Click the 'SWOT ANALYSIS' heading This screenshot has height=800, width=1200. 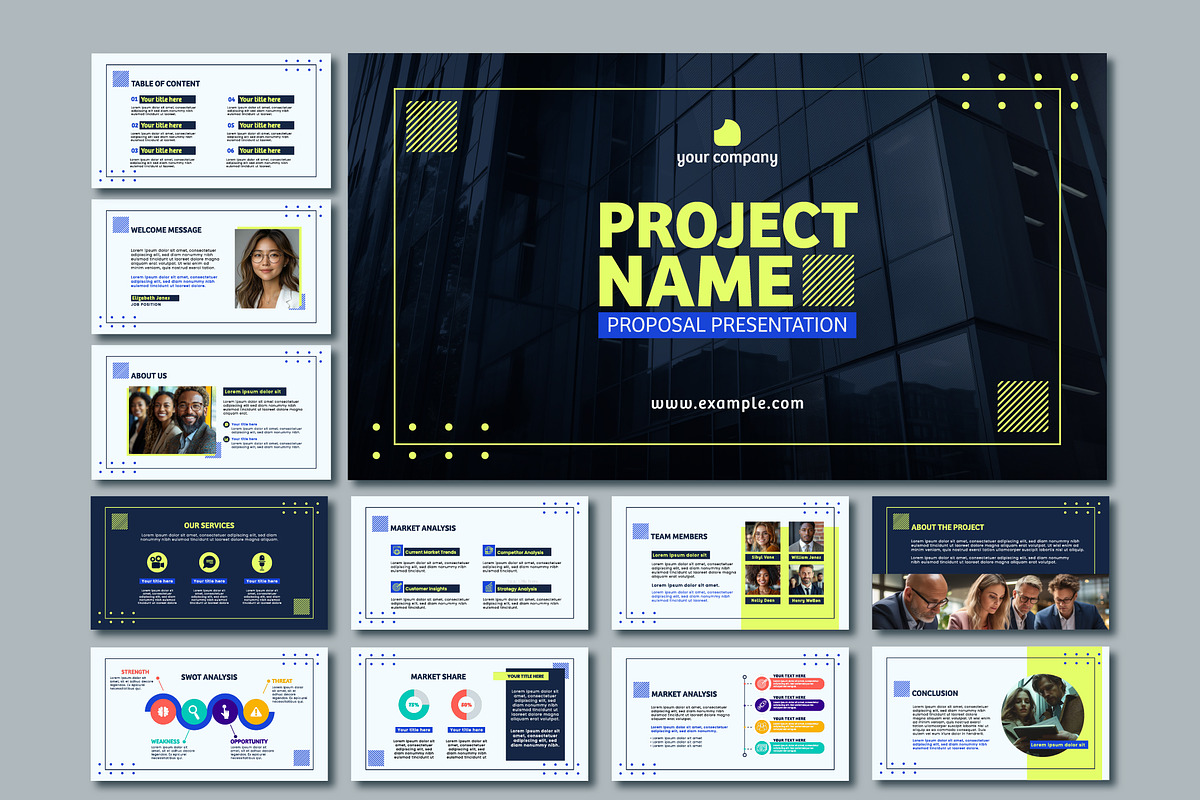209,677
